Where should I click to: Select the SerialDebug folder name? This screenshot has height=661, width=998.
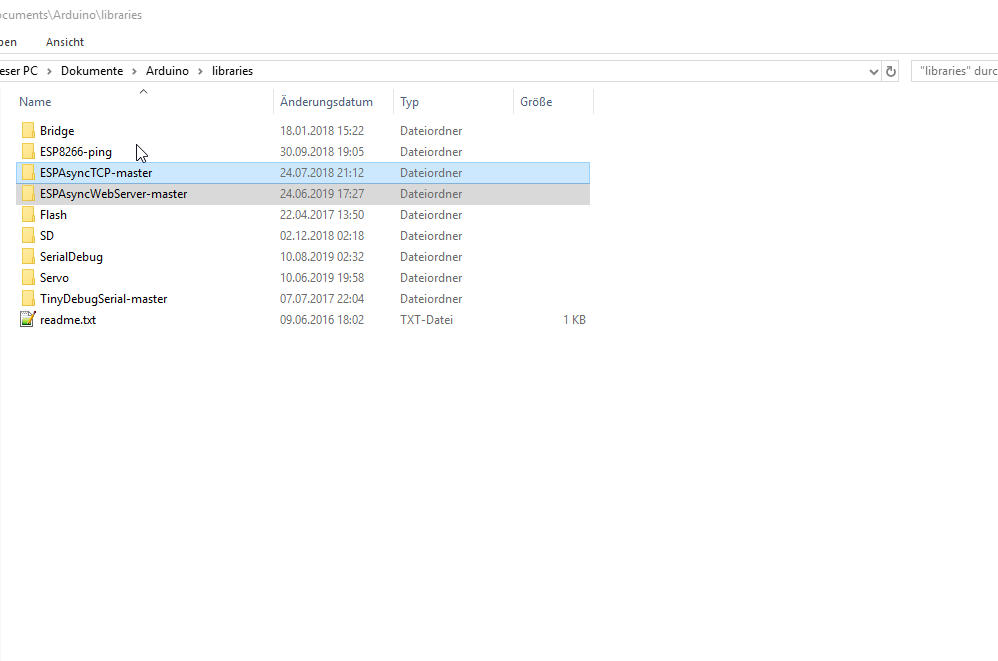pos(71,256)
